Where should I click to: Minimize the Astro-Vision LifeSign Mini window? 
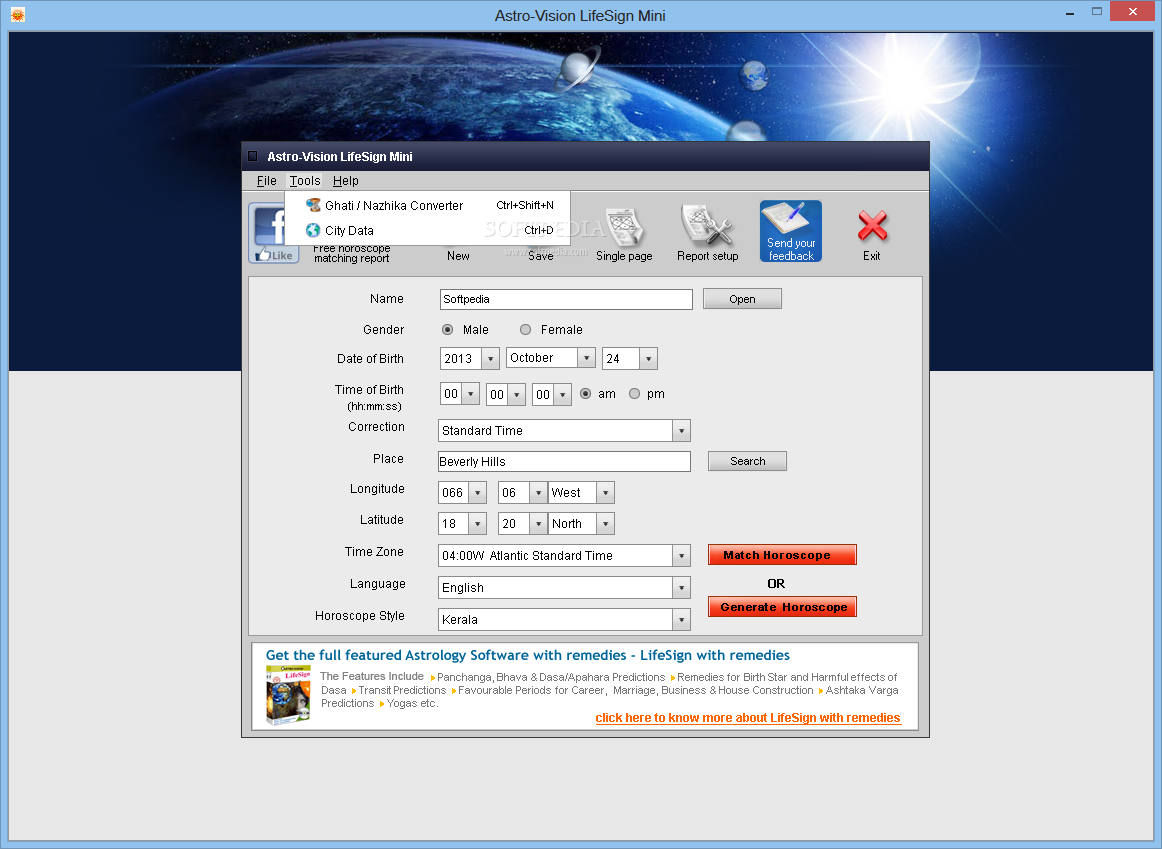[1070, 12]
